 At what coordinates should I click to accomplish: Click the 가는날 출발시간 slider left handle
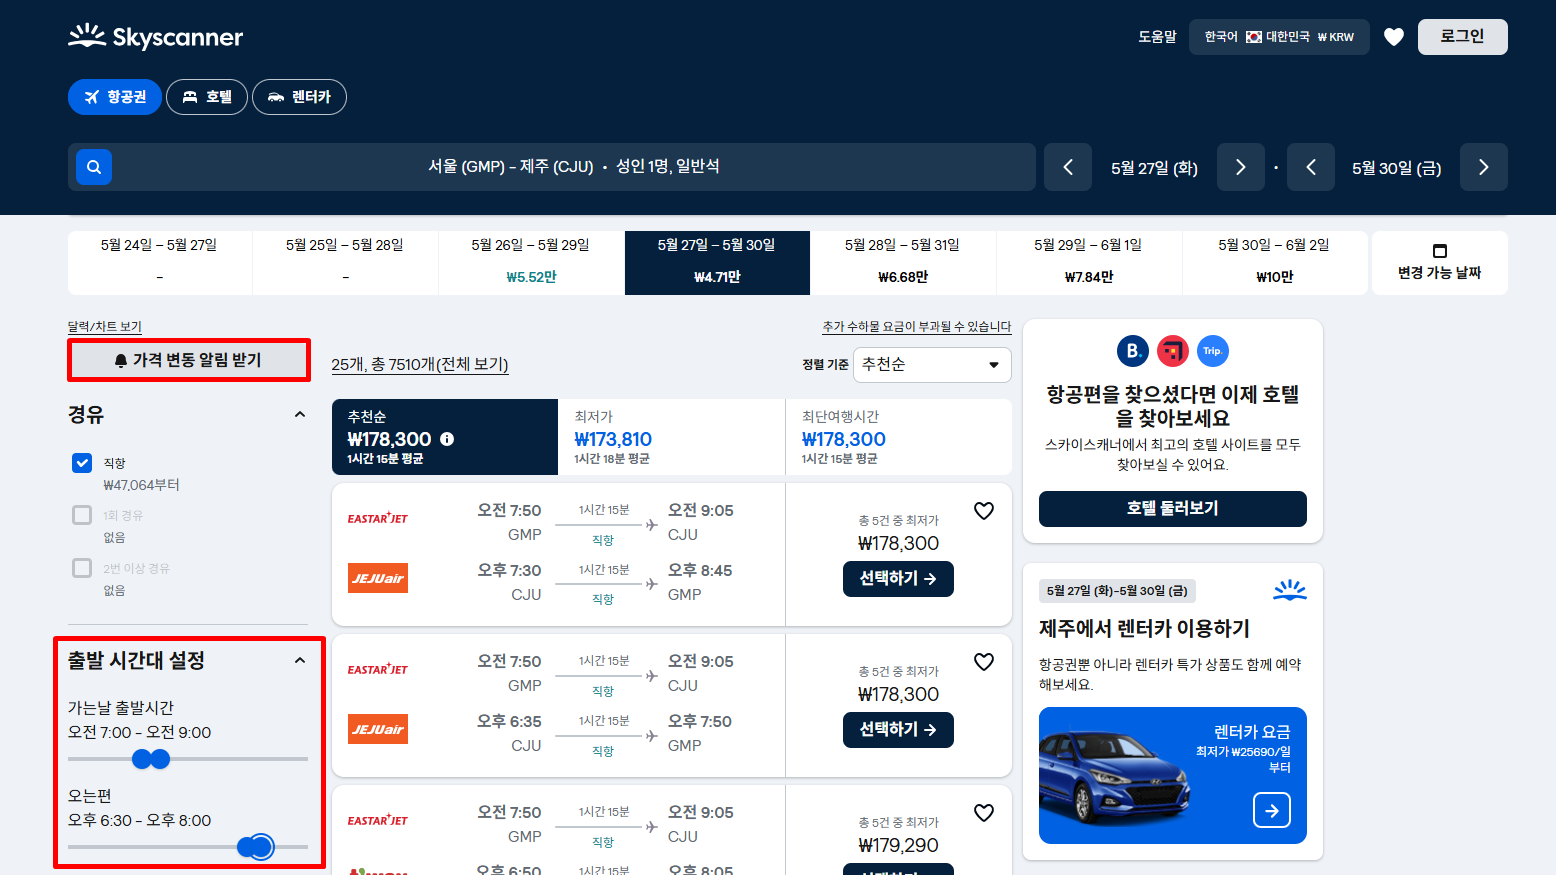pyautogui.click(x=142, y=759)
